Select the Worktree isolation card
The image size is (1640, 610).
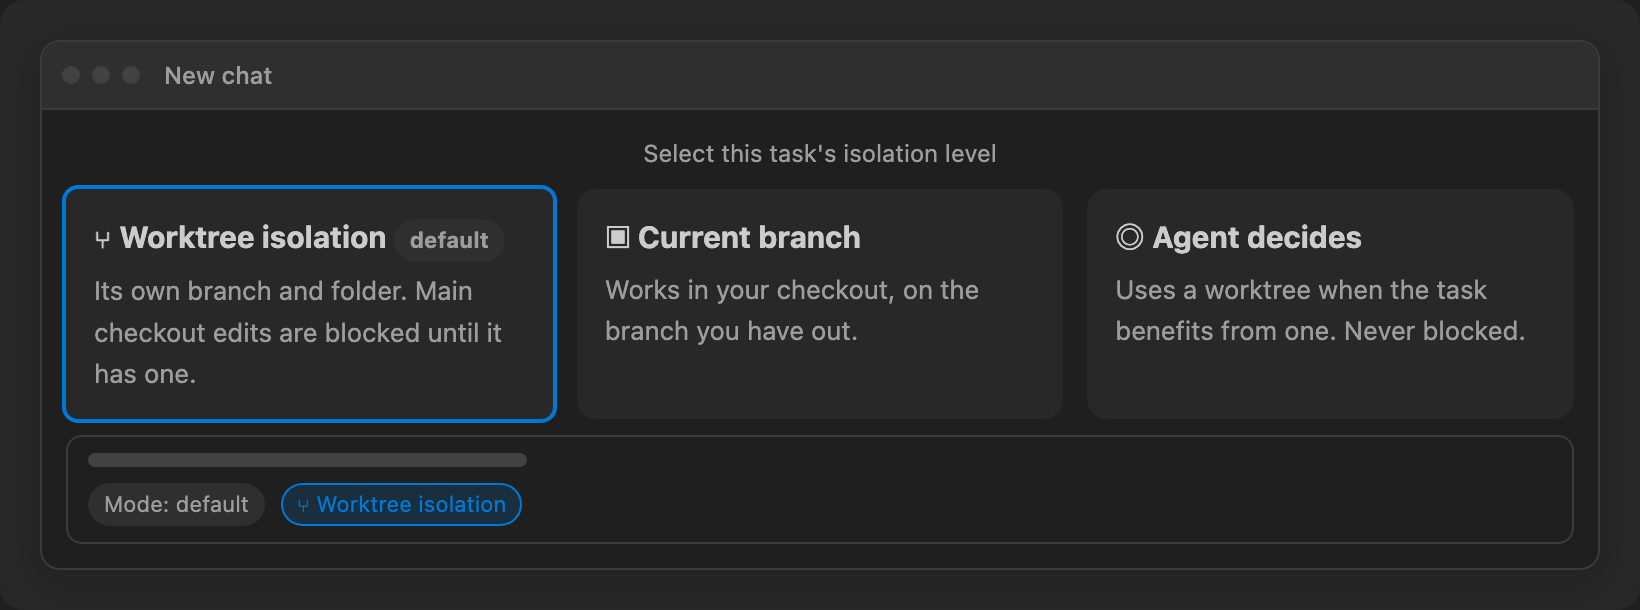pyautogui.click(x=309, y=304)
